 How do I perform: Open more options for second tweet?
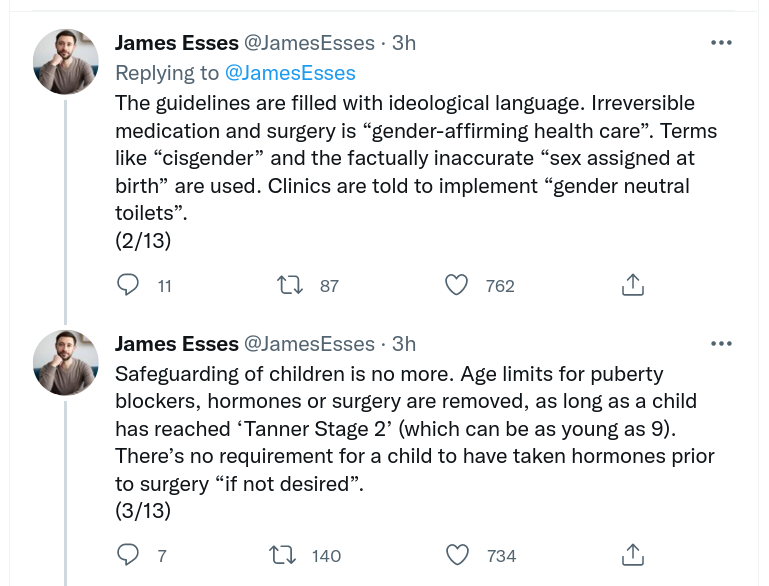coord(720,344)
